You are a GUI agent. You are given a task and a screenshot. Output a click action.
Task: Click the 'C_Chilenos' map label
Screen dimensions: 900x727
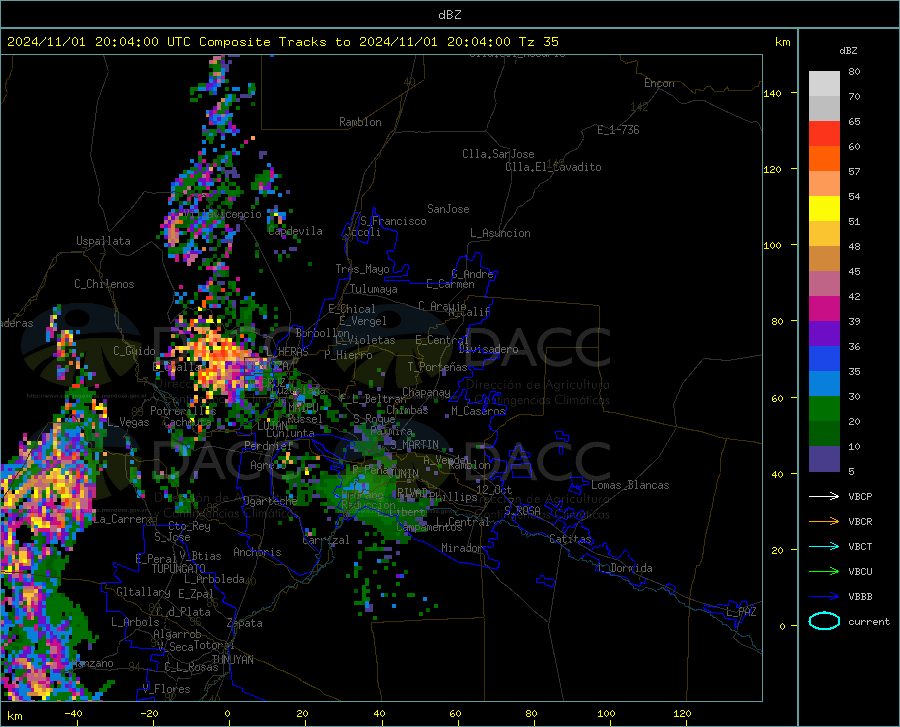click(x=104, y=284)
